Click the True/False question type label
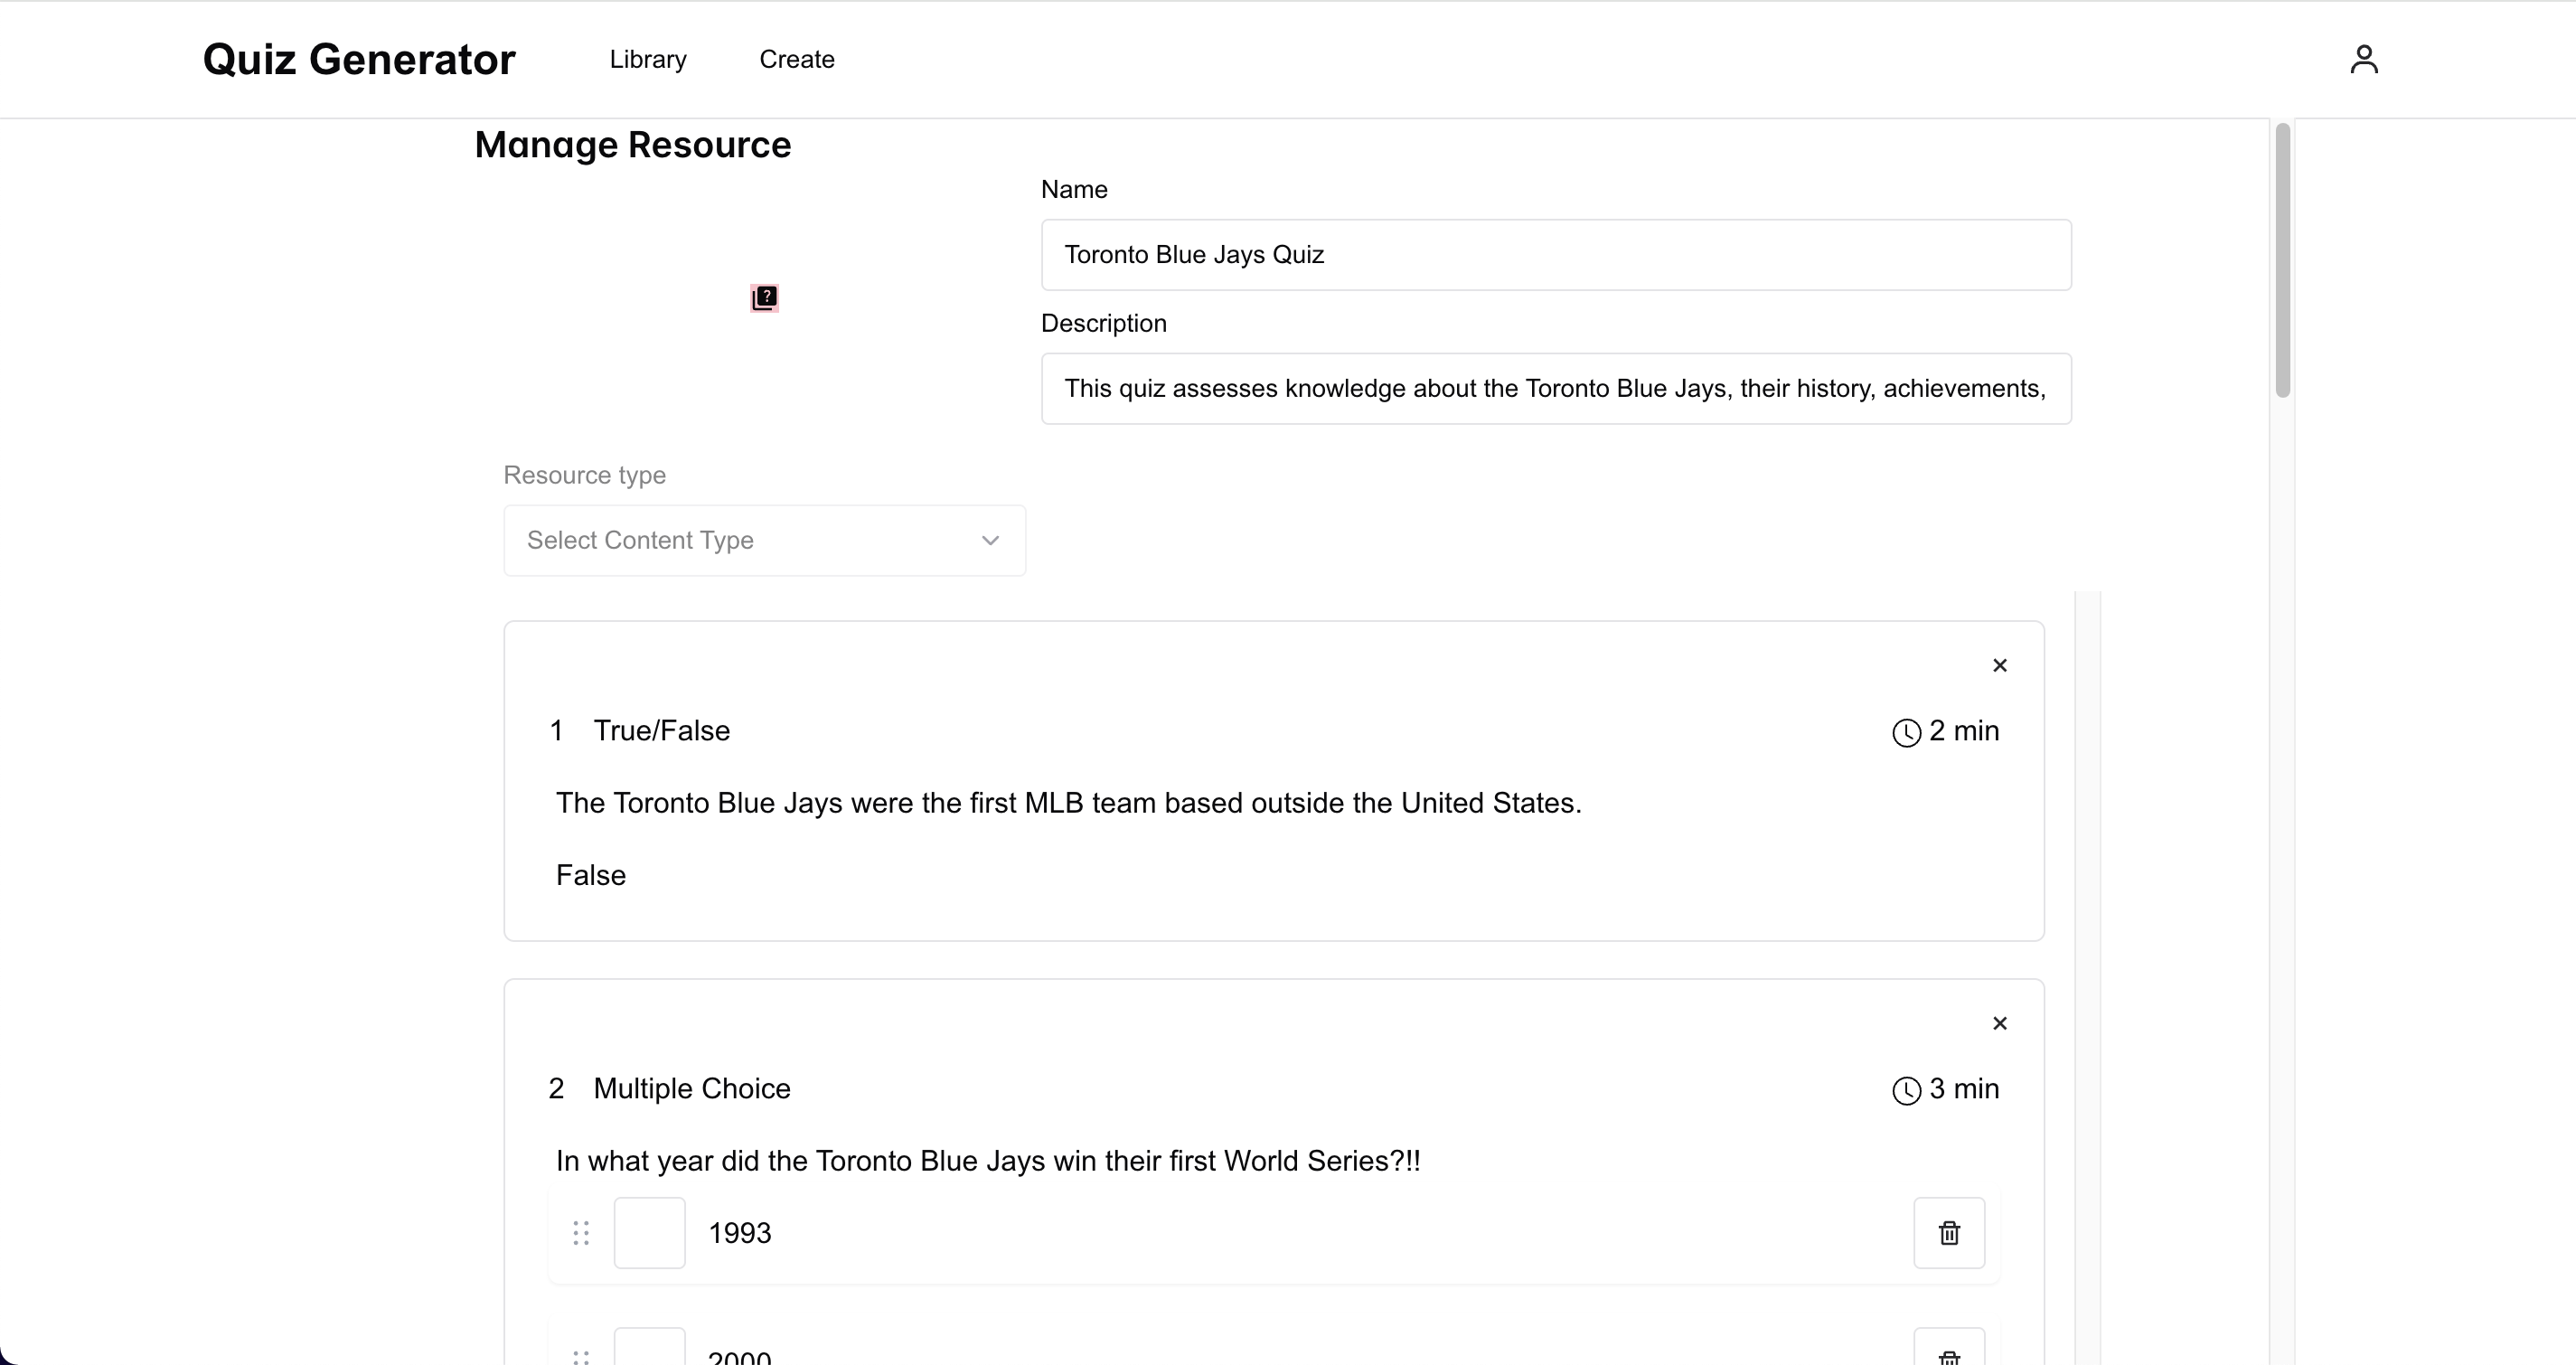The image size is (2576, 1365). (662, 731)
